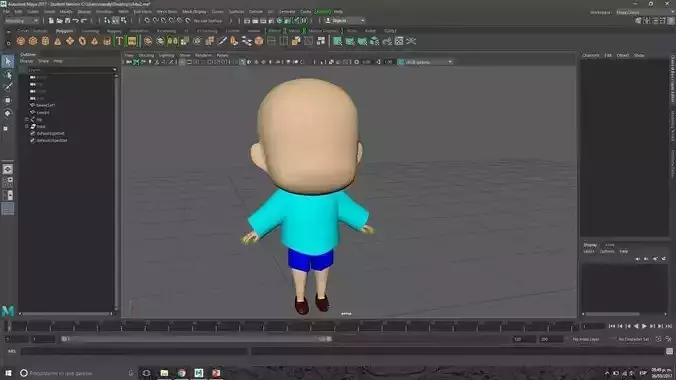Toggle select by component type mode
Screen dimensions: 676x380
(x=124, y=21)
